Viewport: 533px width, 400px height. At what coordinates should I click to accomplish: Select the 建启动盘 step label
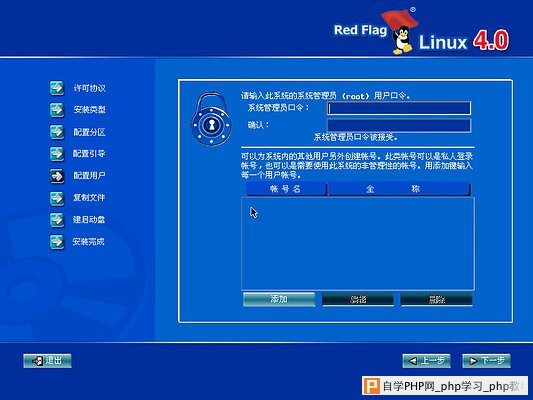point(89,220)
